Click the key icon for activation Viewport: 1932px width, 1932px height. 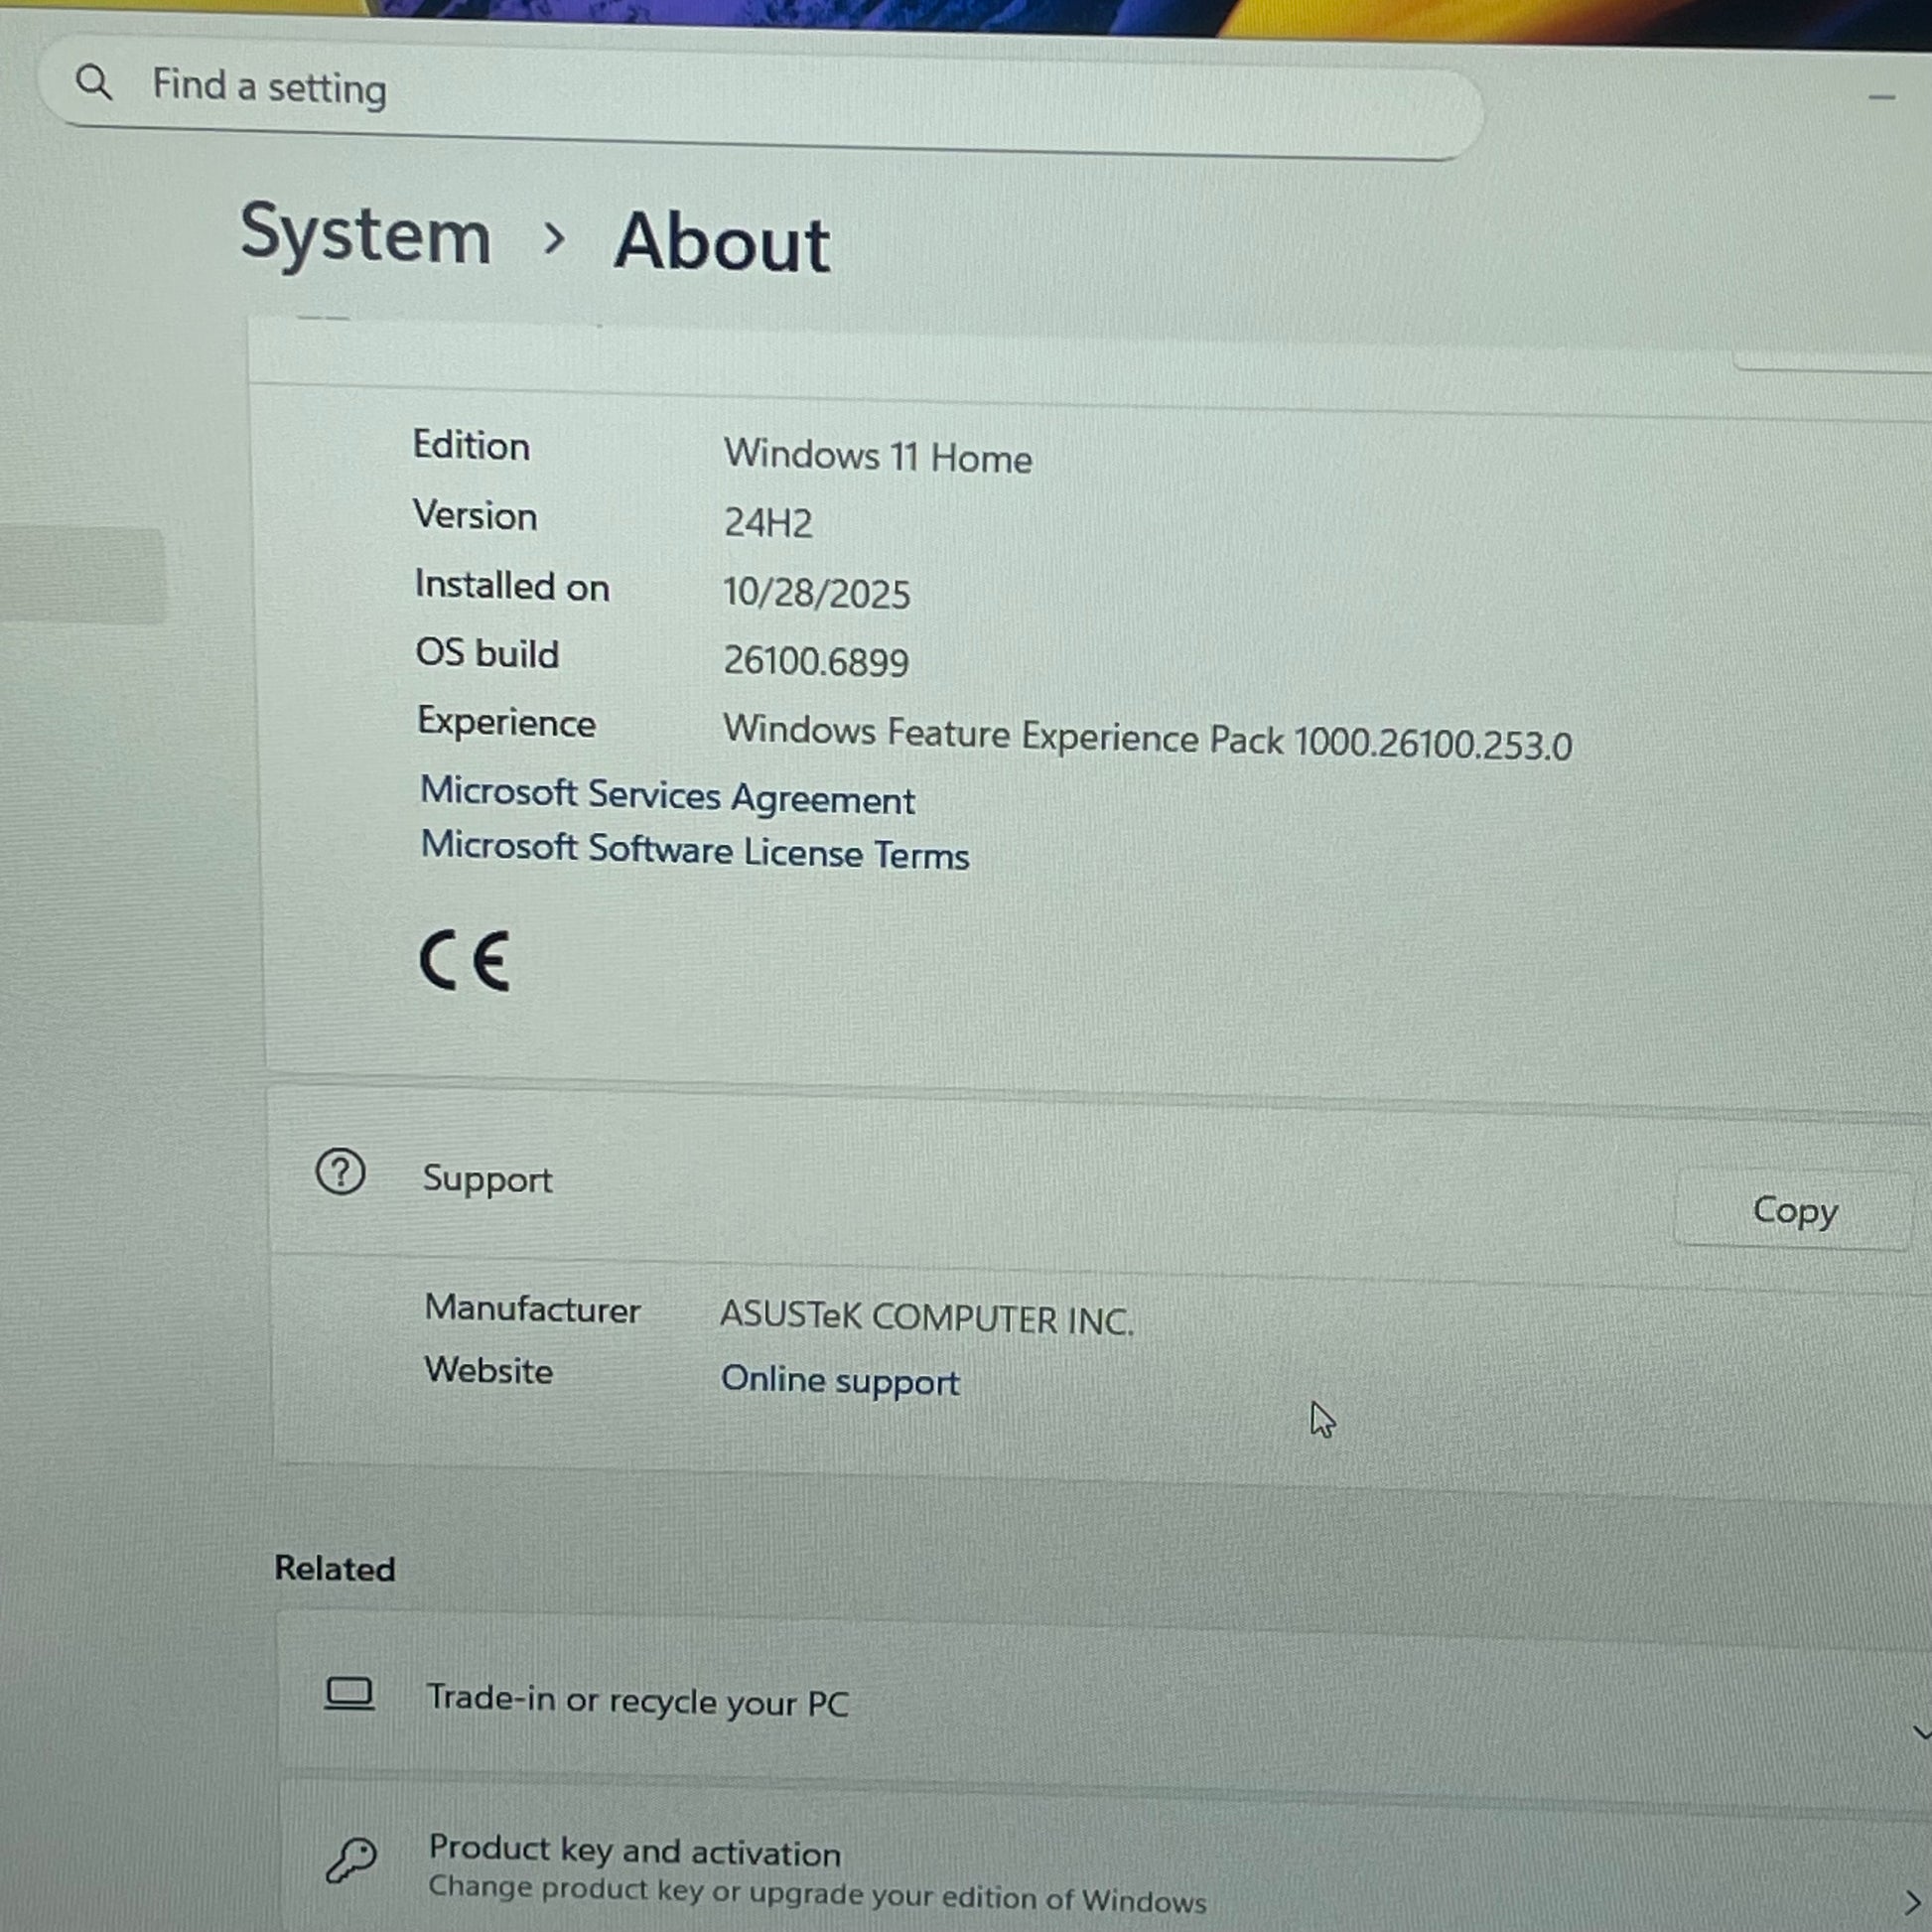(x=351, y=1861)
